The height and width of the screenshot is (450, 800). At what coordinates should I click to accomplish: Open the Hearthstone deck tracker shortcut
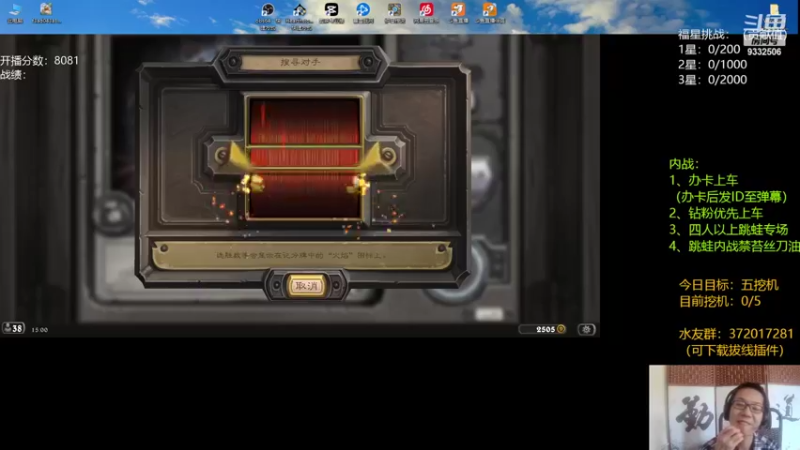[x=299, y=15]
